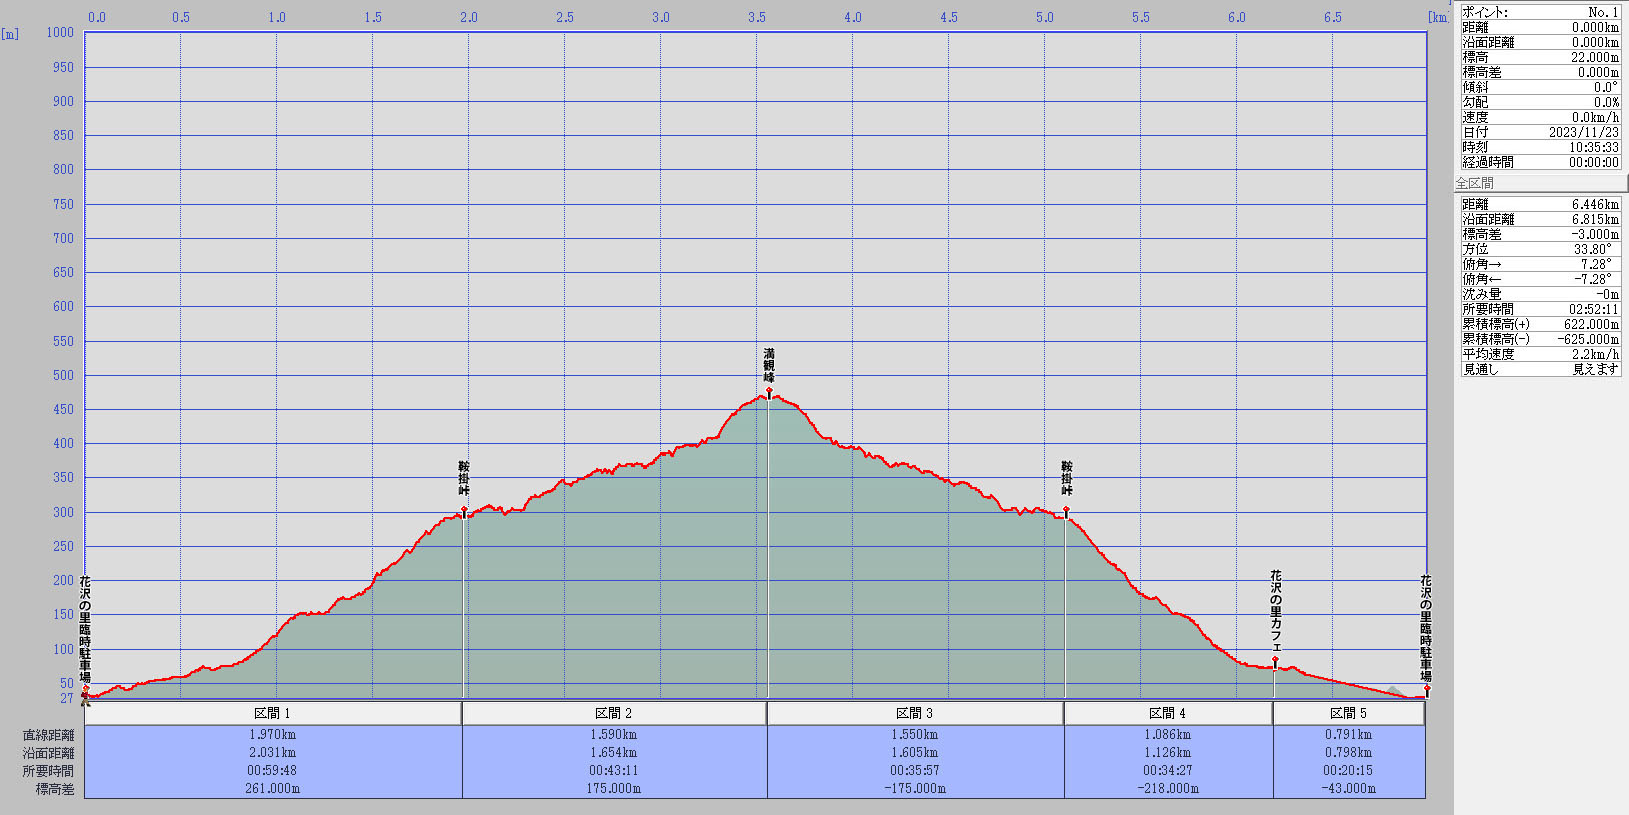Click the 区間 1 elevation difference cell 261.000m
This screenshot has height=815, width=1629.
coord(272,788)
